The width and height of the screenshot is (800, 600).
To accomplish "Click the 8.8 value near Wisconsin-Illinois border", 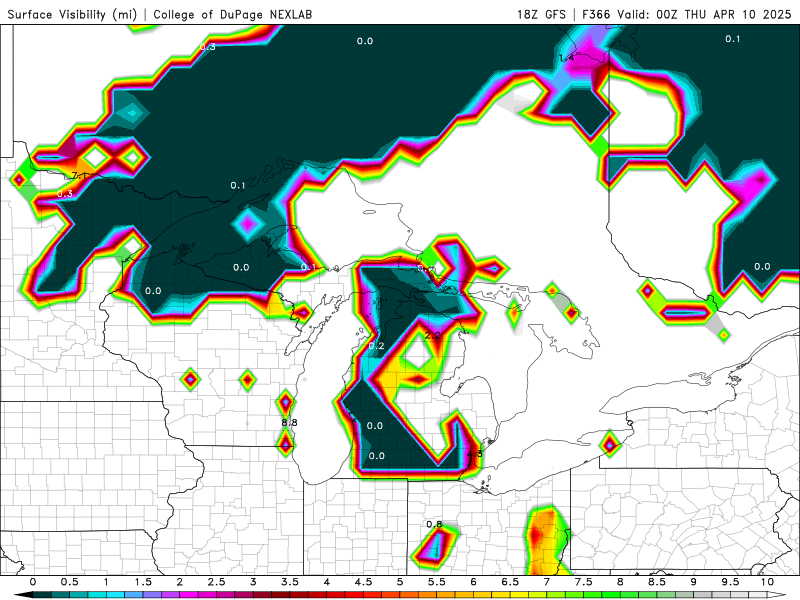I will 289,422.
